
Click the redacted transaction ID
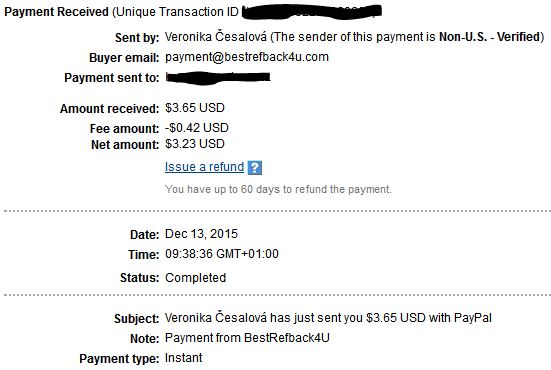[x=312, y=12]
